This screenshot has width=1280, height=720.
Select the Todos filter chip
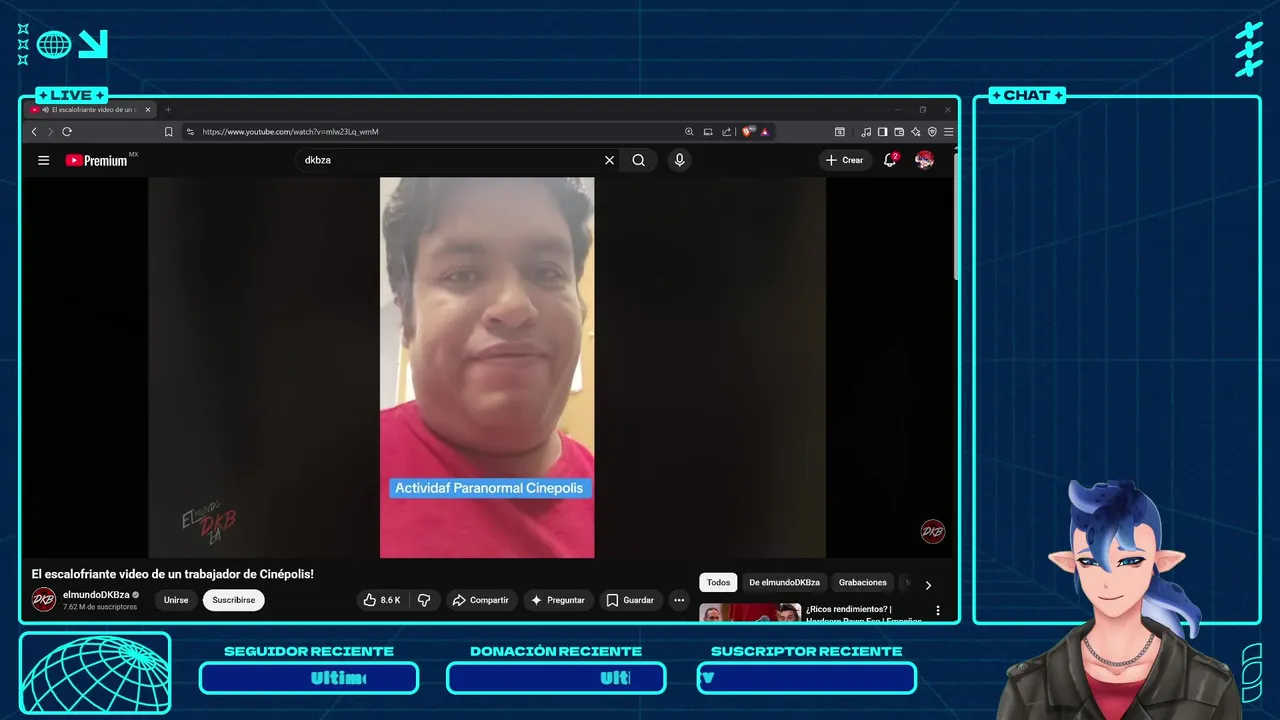pyautogui.click(x=718, y=583)
